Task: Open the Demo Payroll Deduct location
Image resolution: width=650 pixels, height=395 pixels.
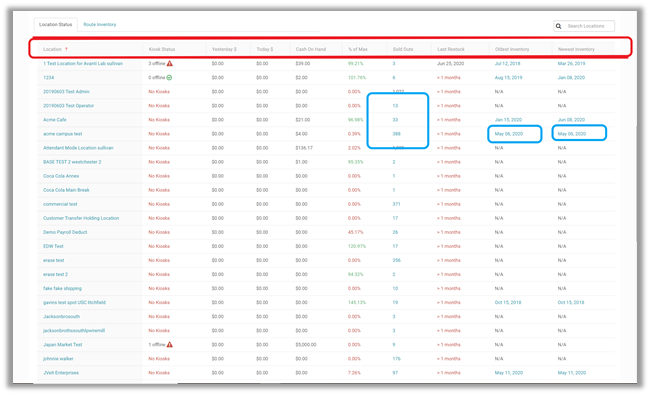Action: [65, 232]
